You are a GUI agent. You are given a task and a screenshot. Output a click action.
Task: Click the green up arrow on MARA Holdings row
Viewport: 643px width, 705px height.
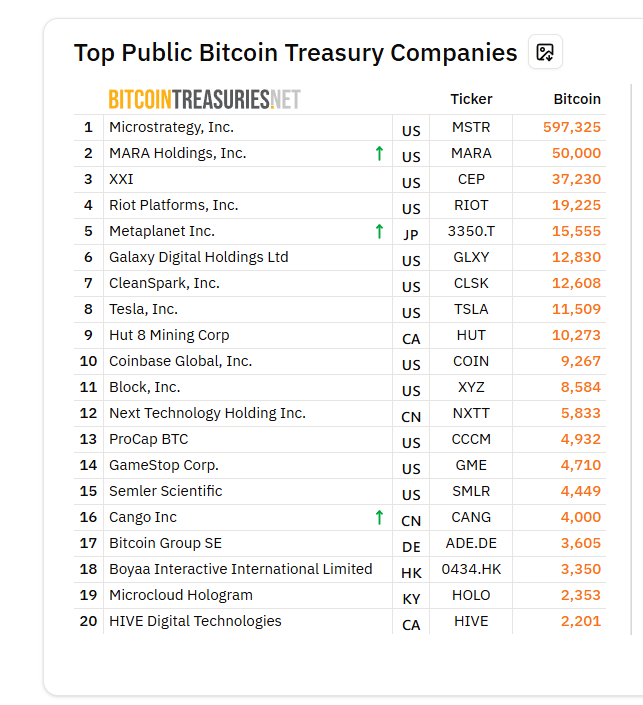379,153
